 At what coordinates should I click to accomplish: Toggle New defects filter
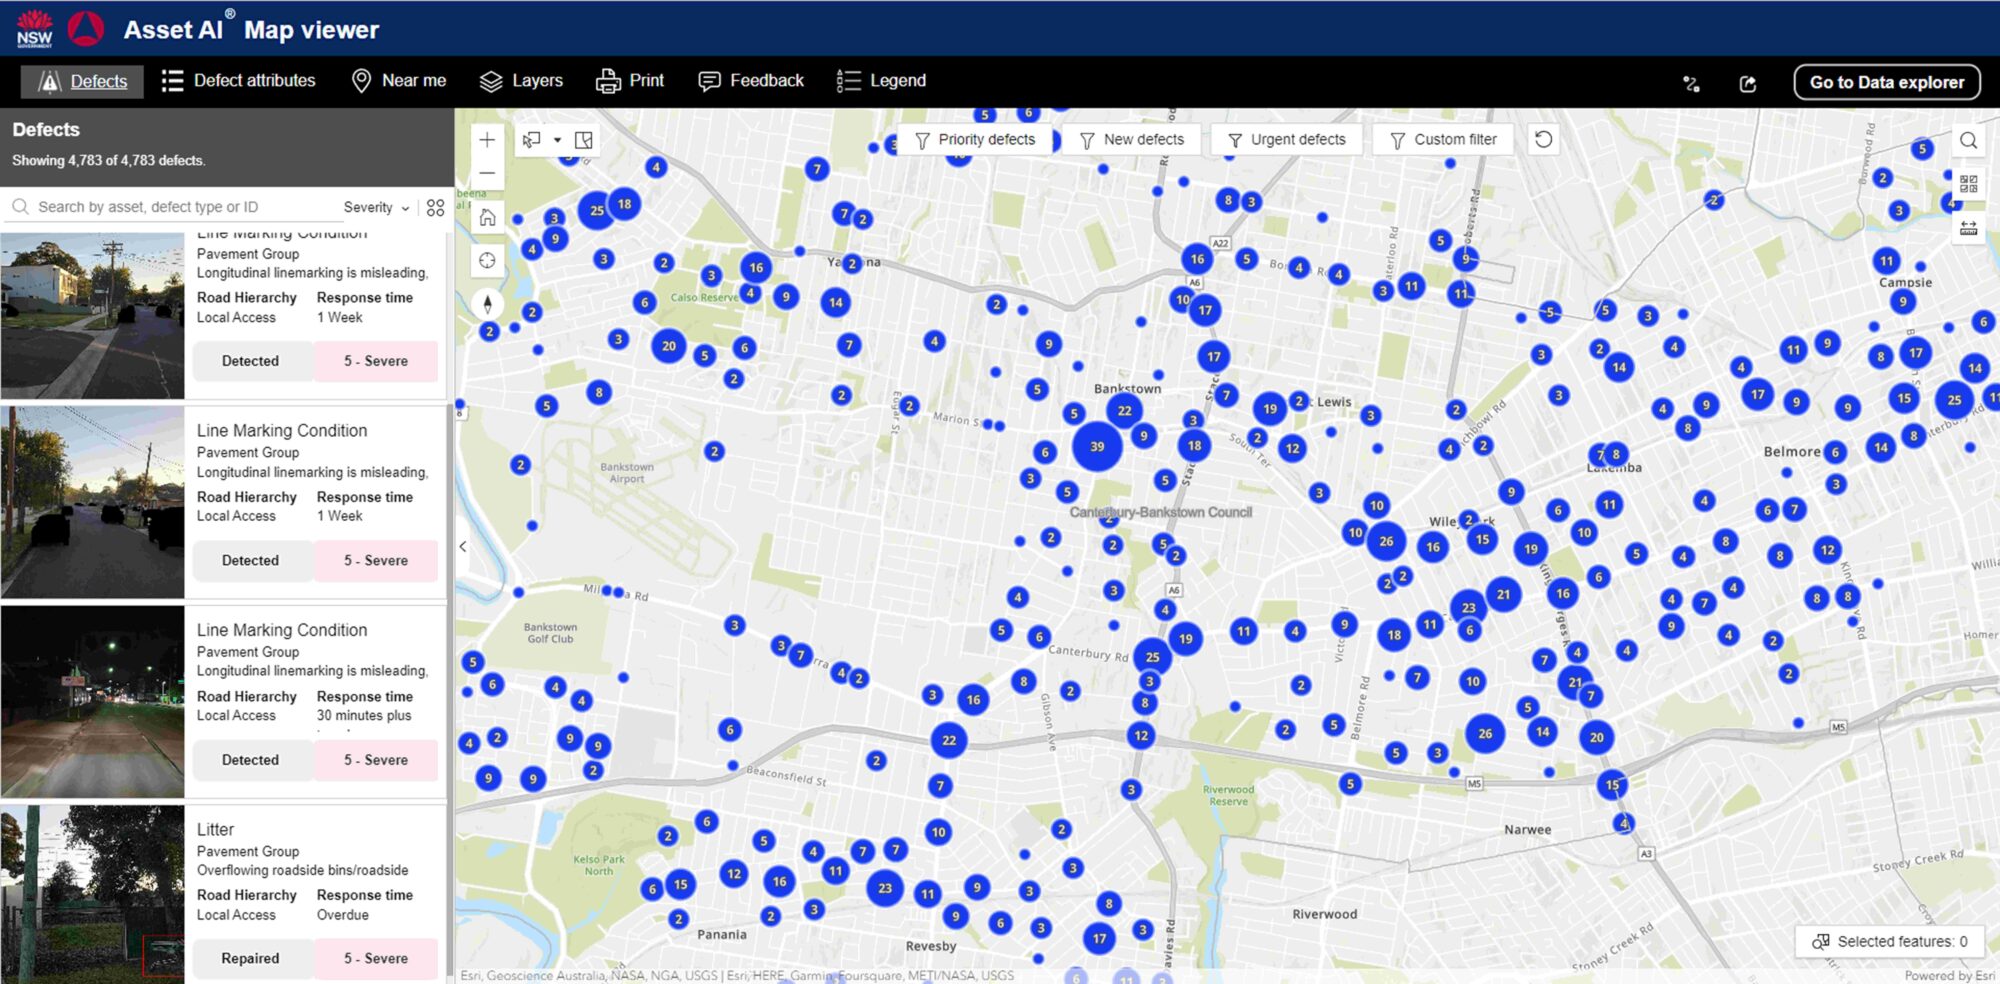point(1132,140)
